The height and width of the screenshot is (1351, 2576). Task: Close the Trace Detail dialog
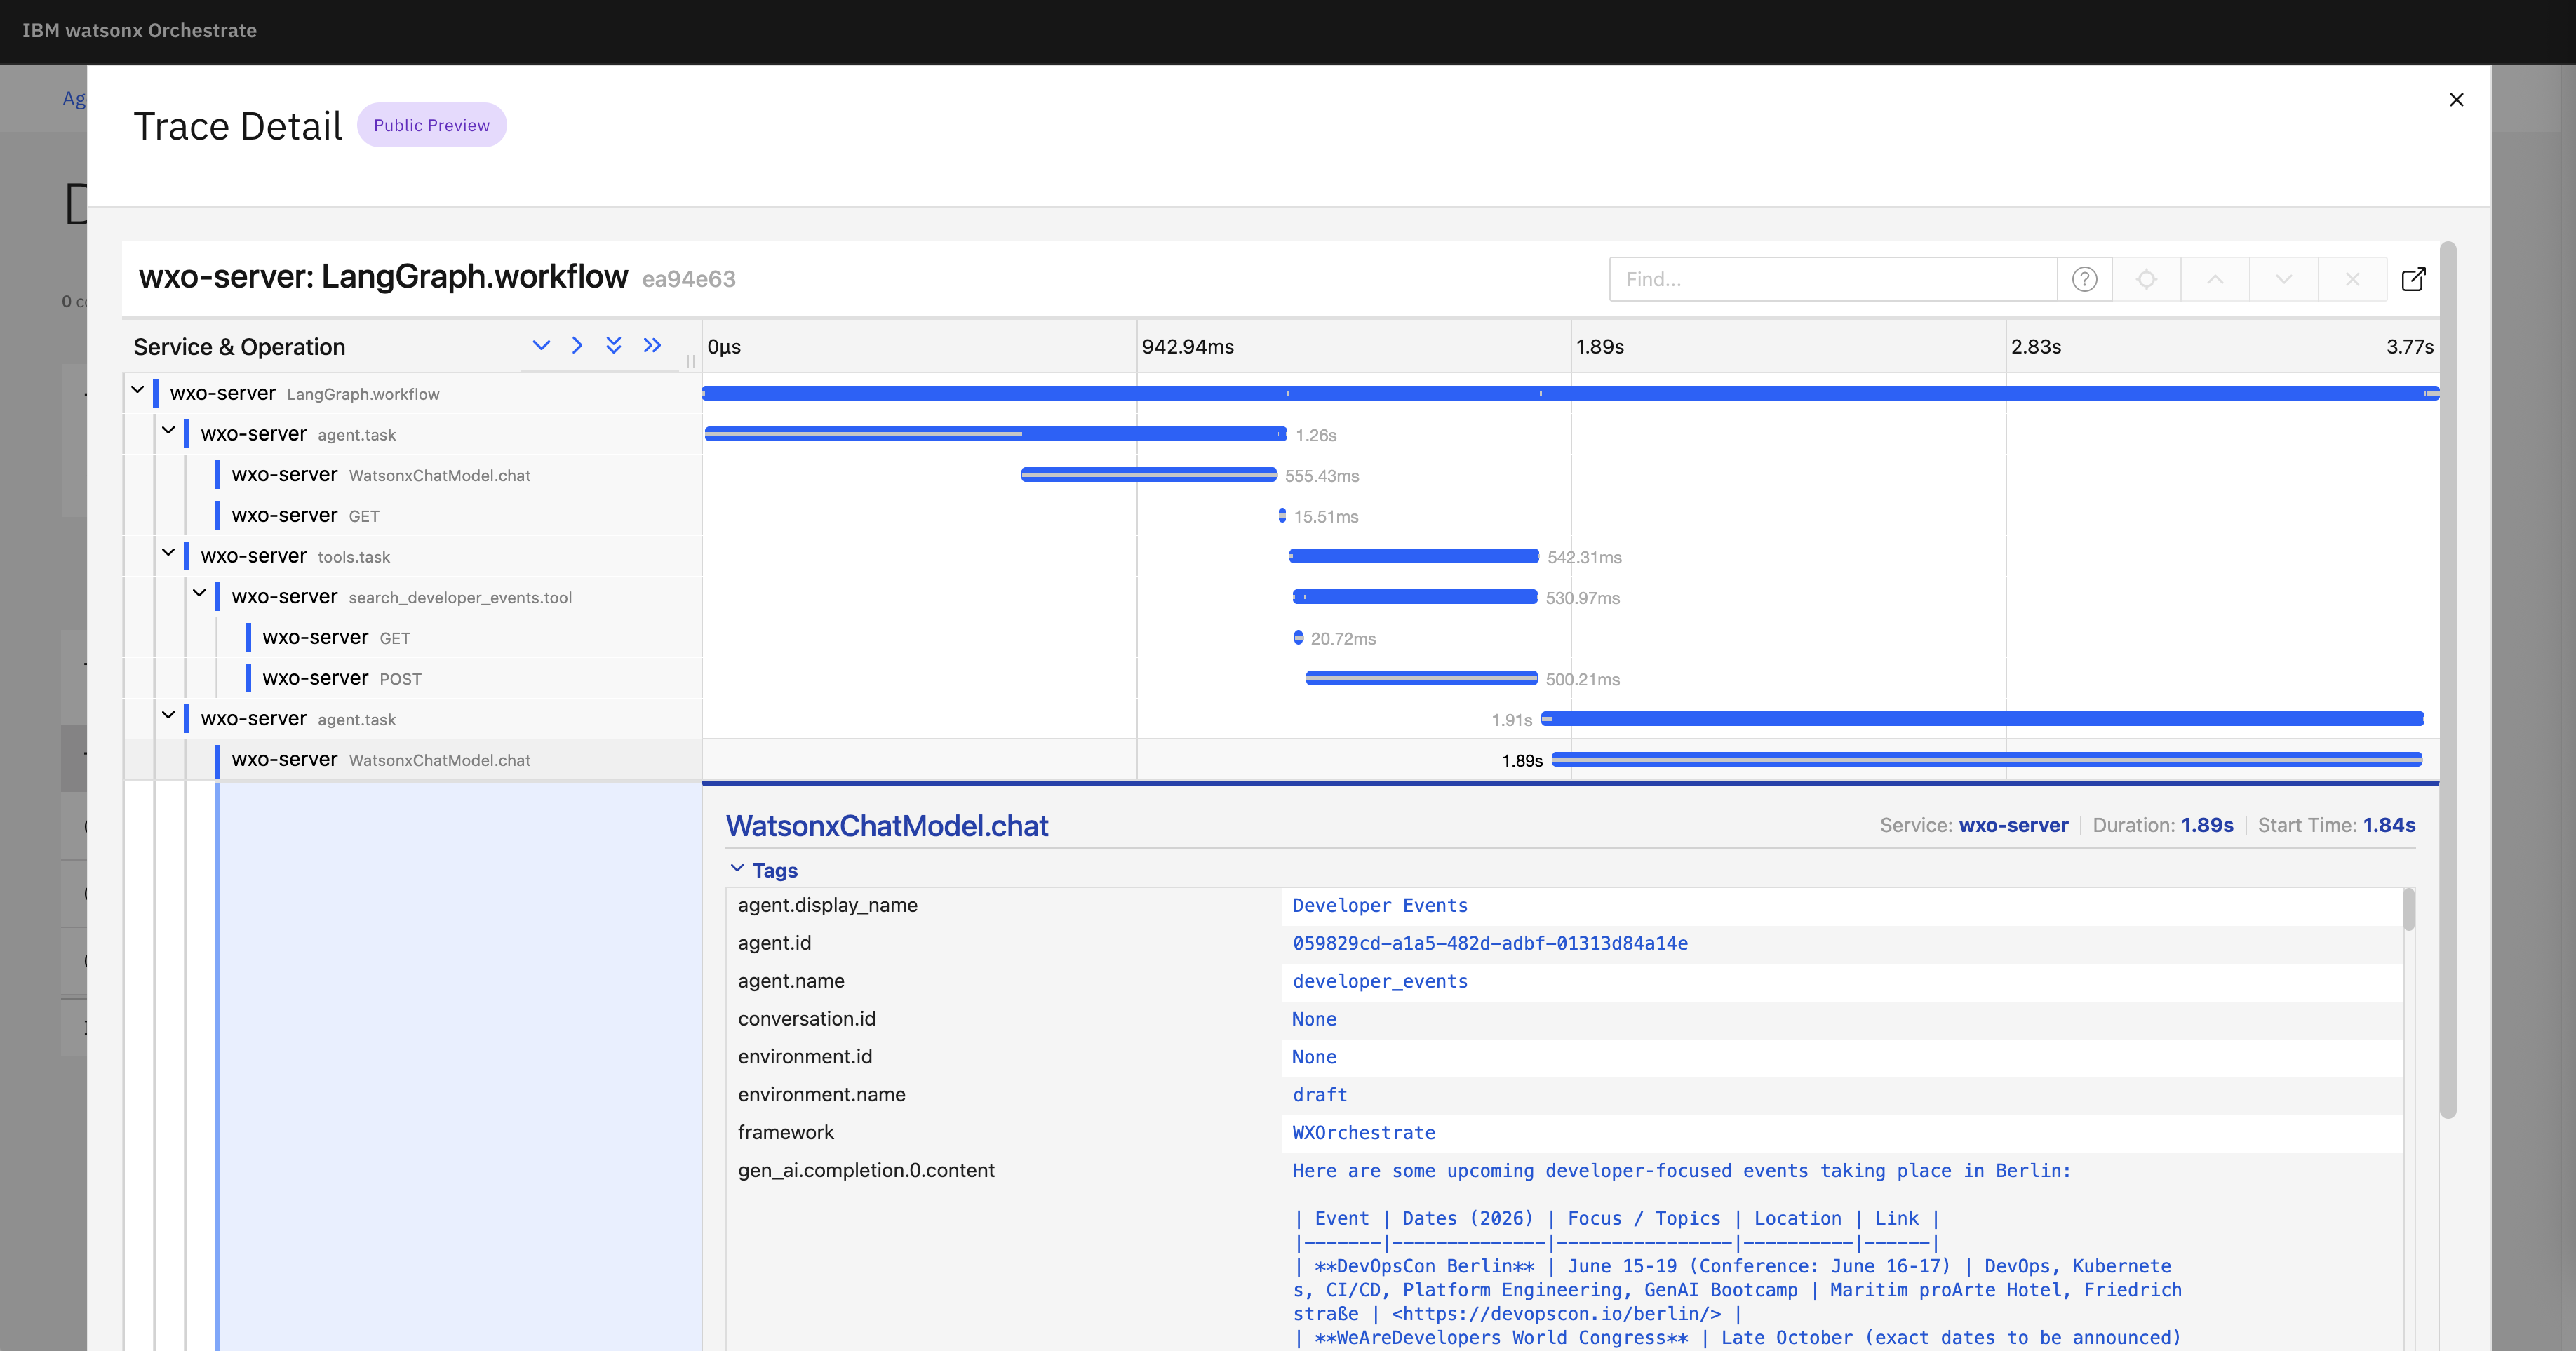click(x=2456, y=99)
